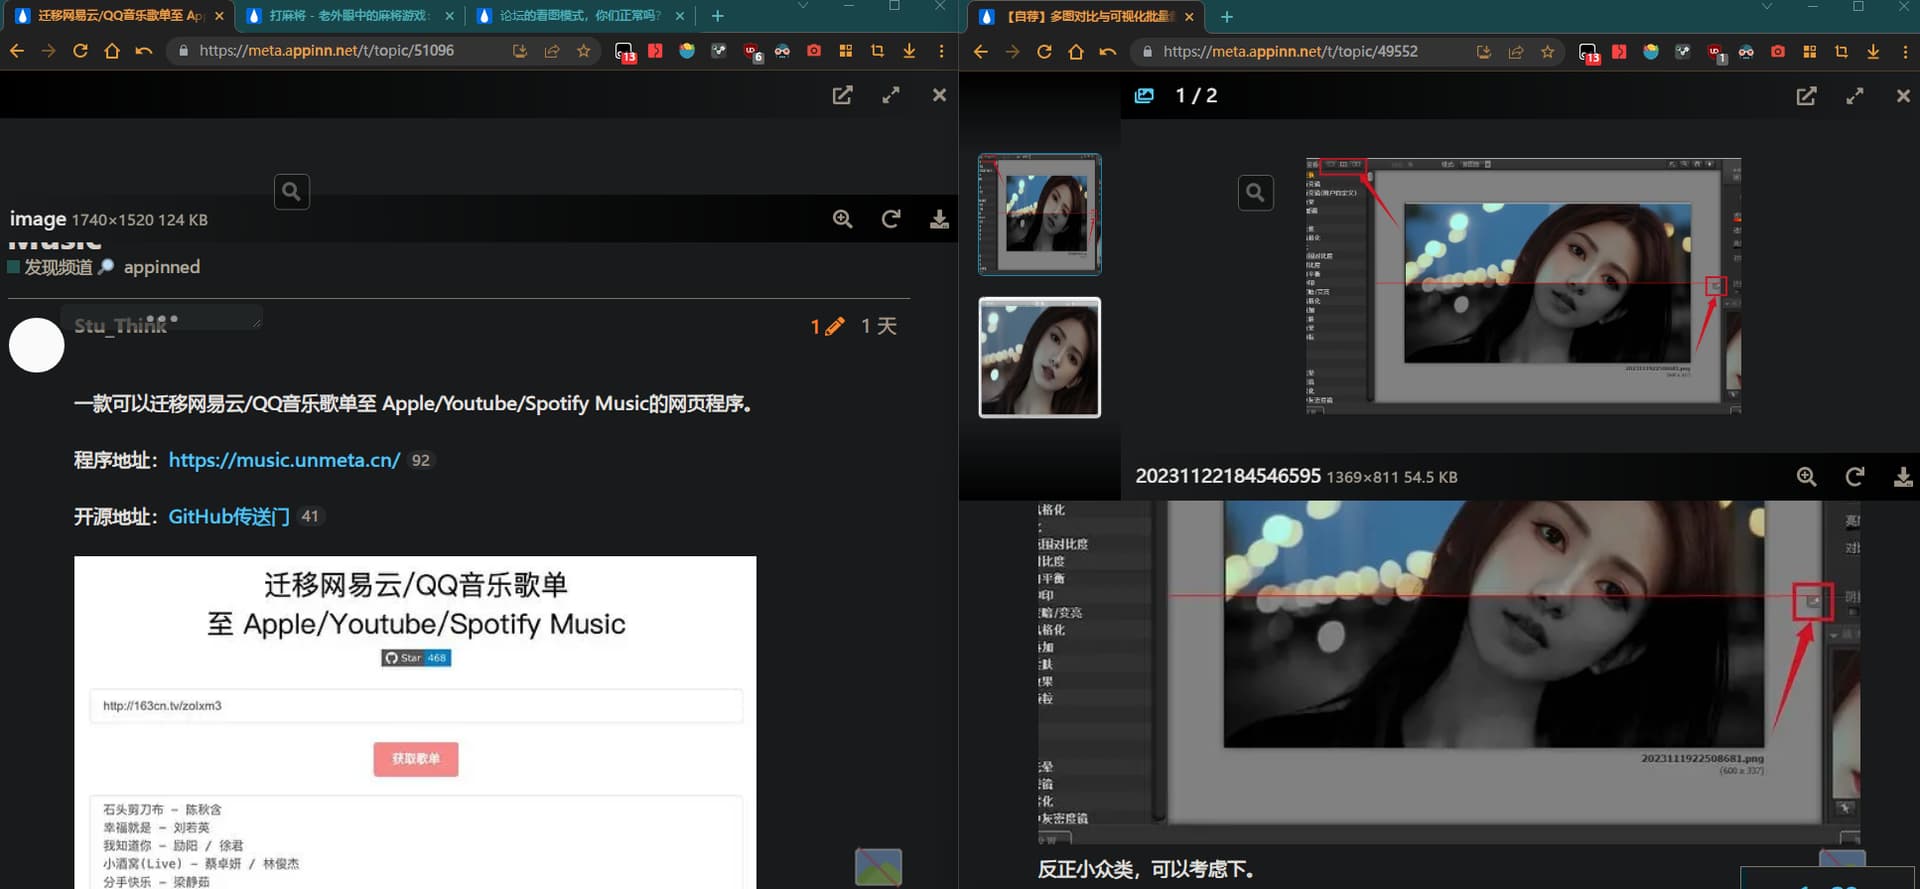Click the 获取歌单 button
This screenshot has width=1920, height=889.
pyautogui.click(x=415, y=759)
